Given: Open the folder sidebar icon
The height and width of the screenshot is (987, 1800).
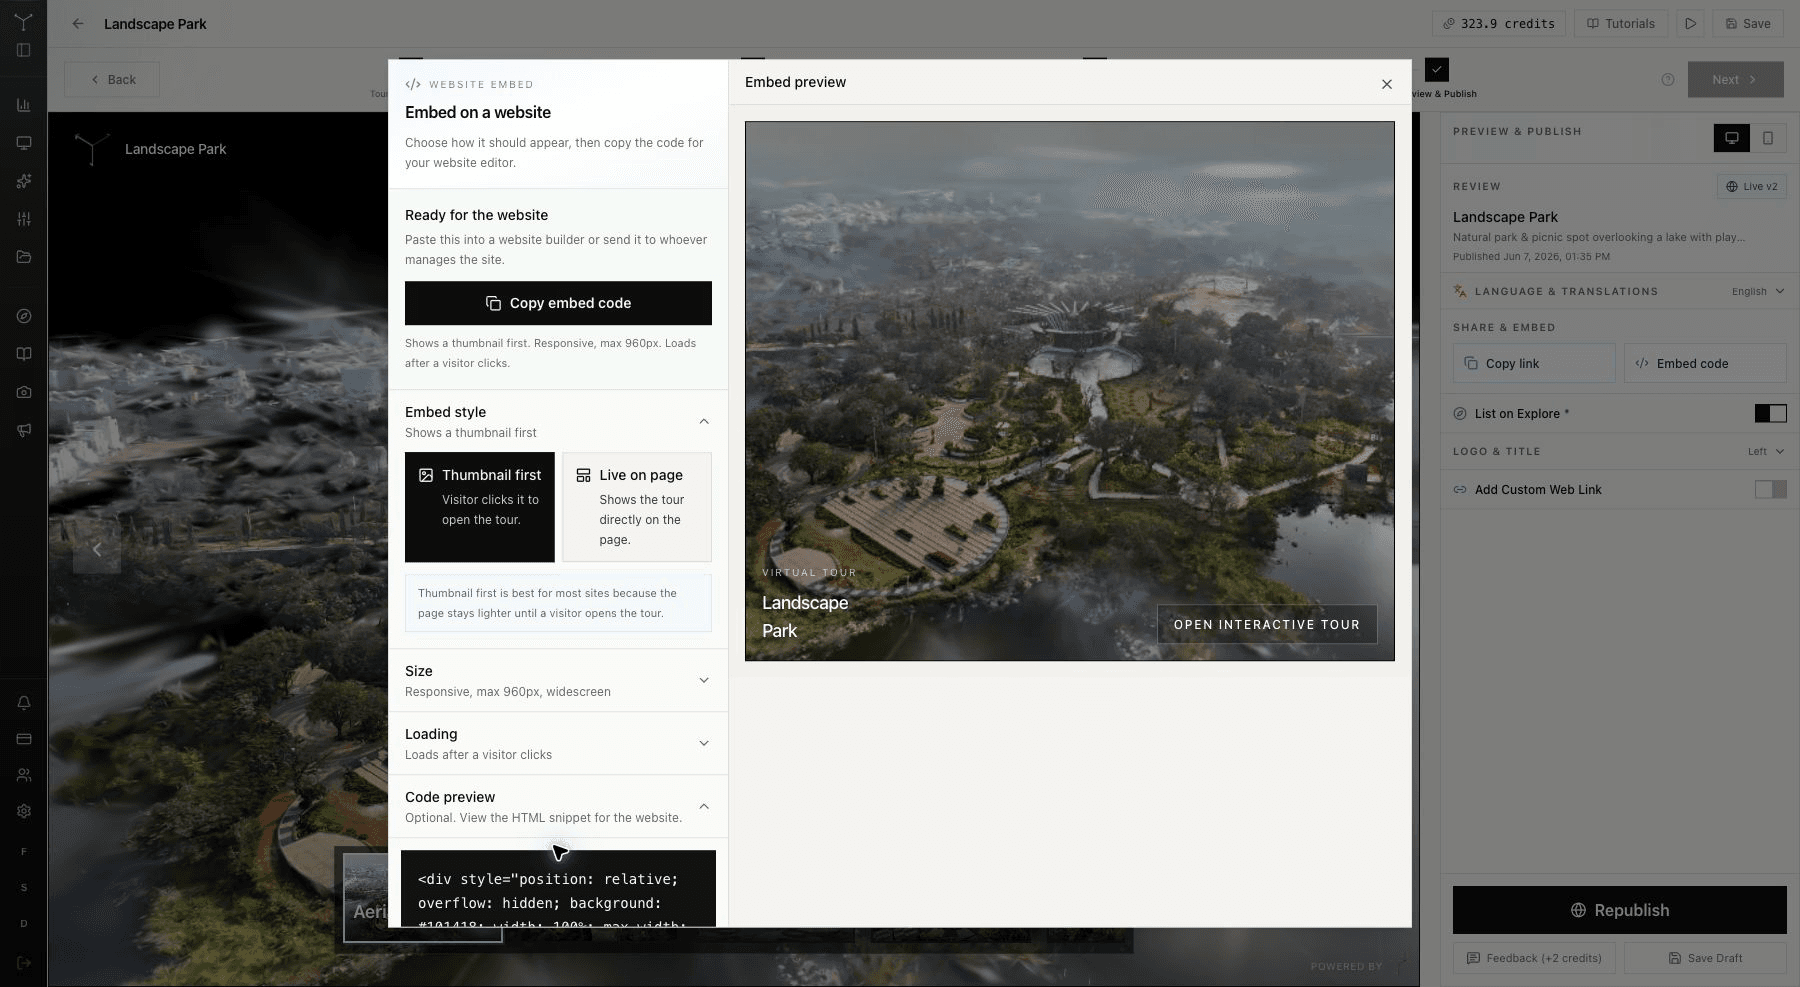Looking at the screenshot, I should pos(23,257).
